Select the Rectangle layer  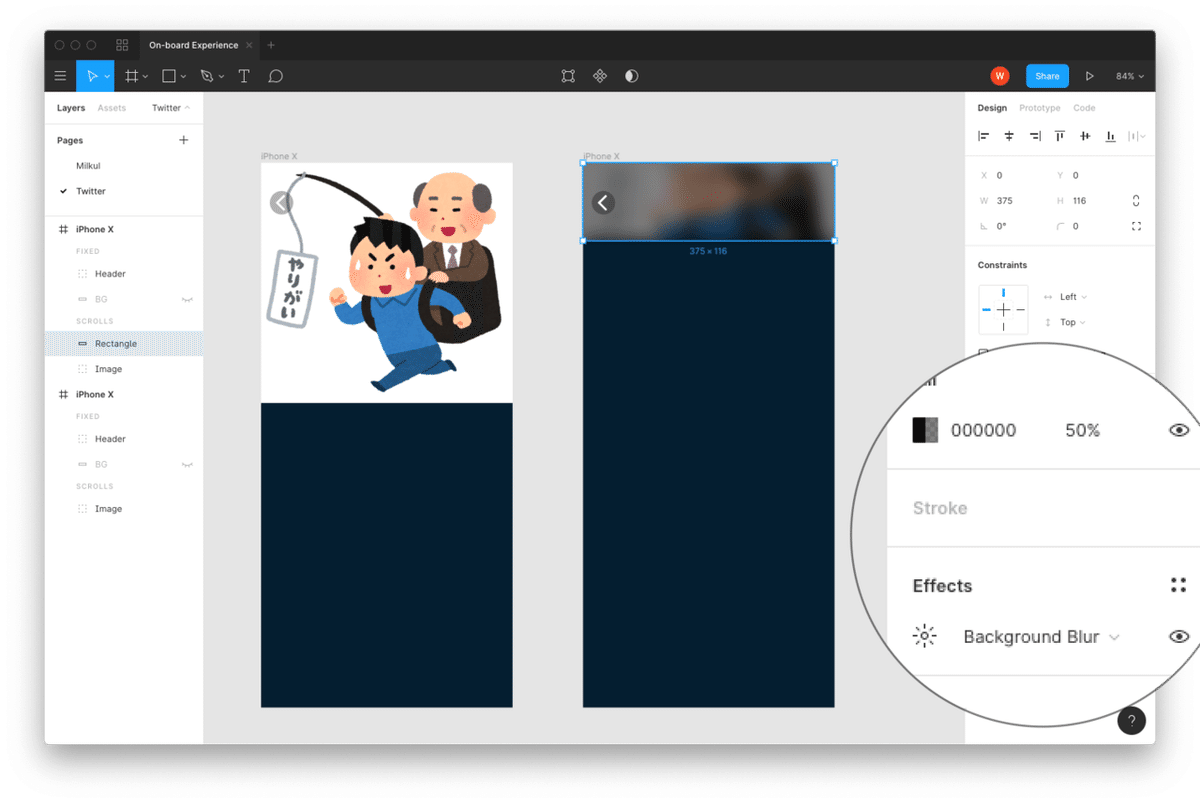[124, 344]
